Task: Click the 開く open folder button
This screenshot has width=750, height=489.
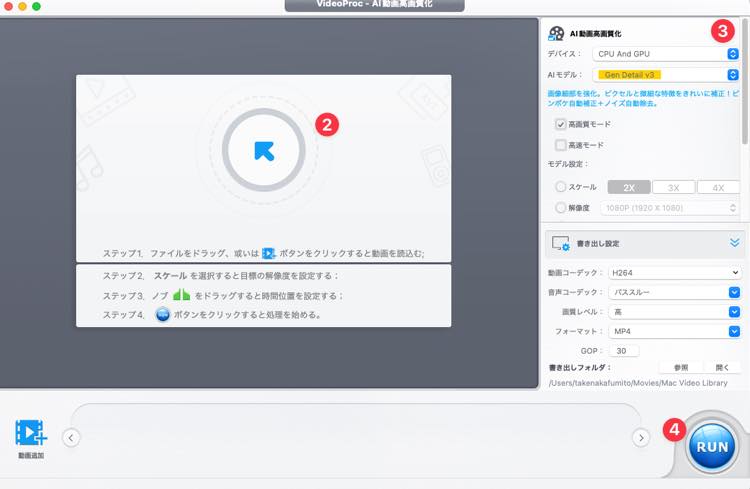Action: [722, 367]
